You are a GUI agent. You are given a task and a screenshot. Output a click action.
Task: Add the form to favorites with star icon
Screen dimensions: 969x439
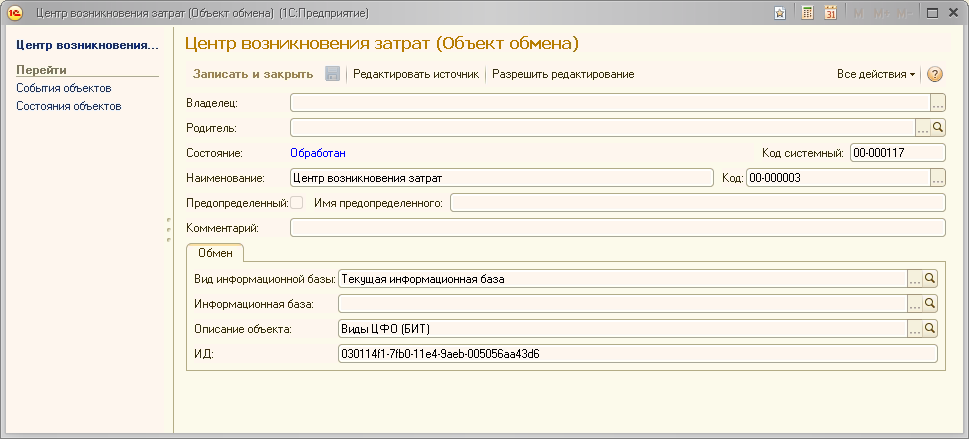click(x=780, y=13)
